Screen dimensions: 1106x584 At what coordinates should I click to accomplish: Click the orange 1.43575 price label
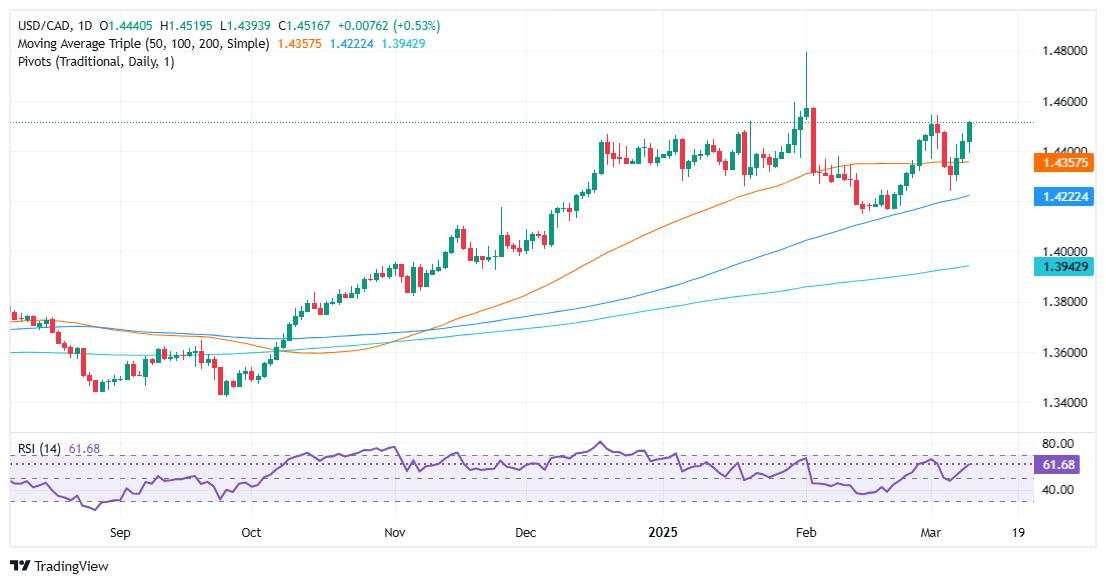tap(1063, 163)
